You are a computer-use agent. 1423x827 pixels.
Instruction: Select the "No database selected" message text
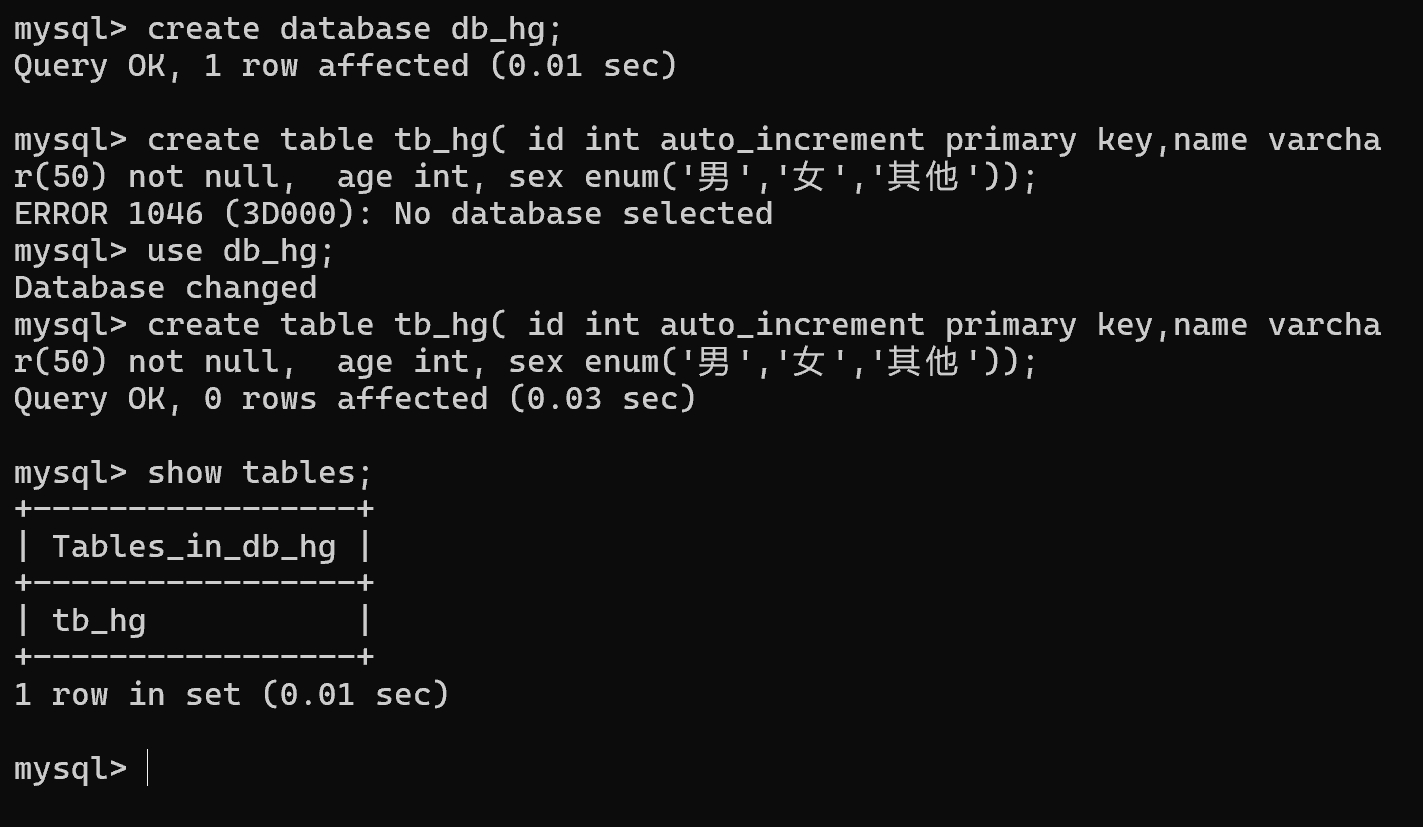tap(582, 213)
